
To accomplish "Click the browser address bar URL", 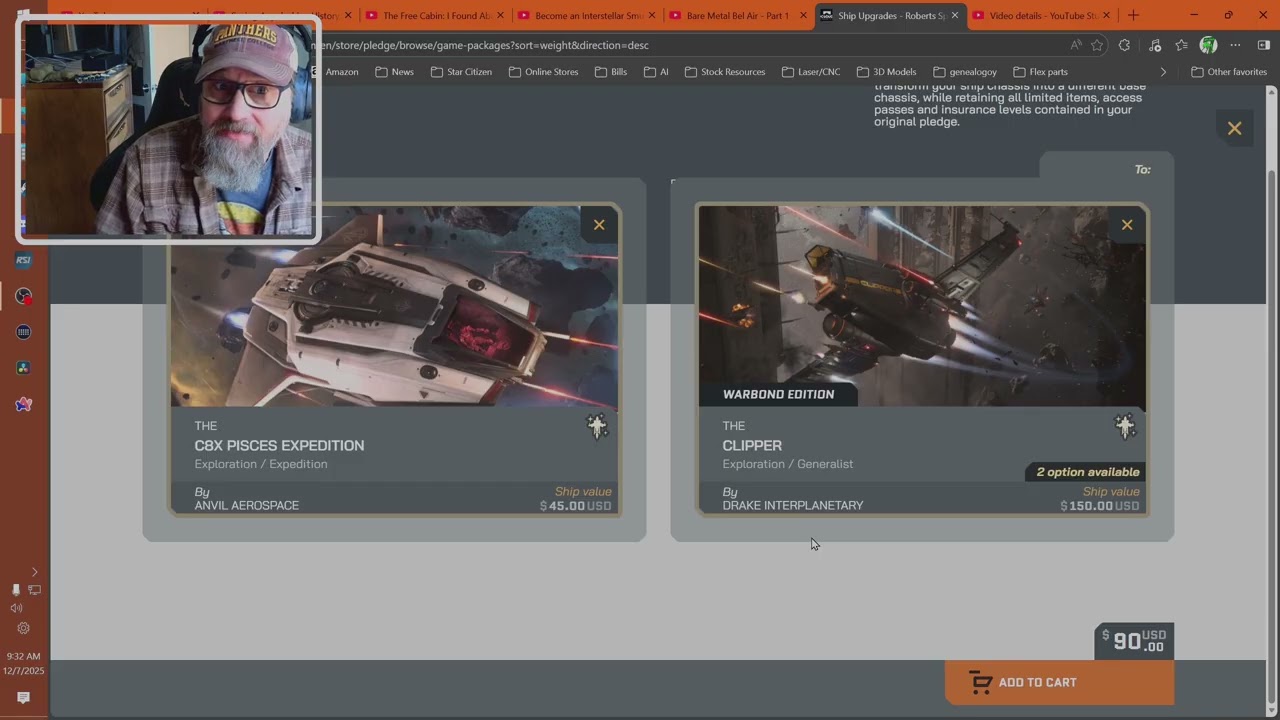I will coord(480,45).
